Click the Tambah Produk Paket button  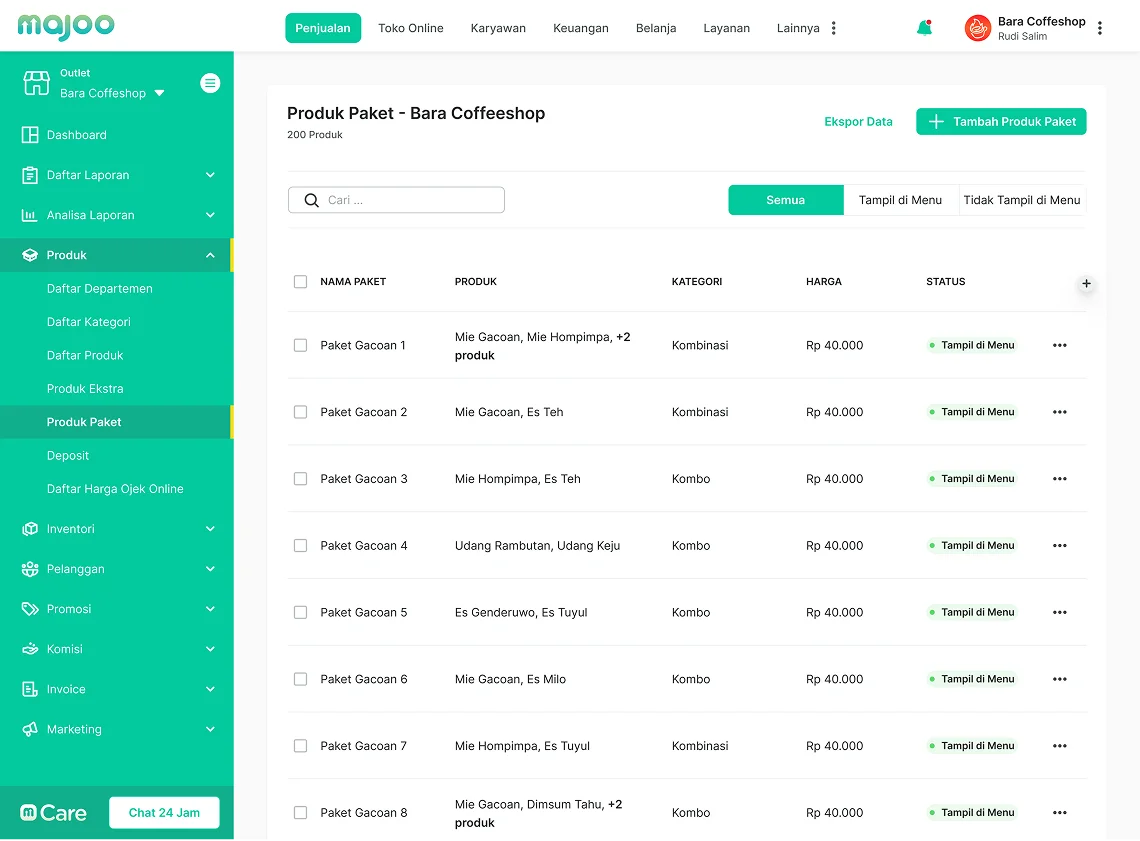click(1000, 122)
